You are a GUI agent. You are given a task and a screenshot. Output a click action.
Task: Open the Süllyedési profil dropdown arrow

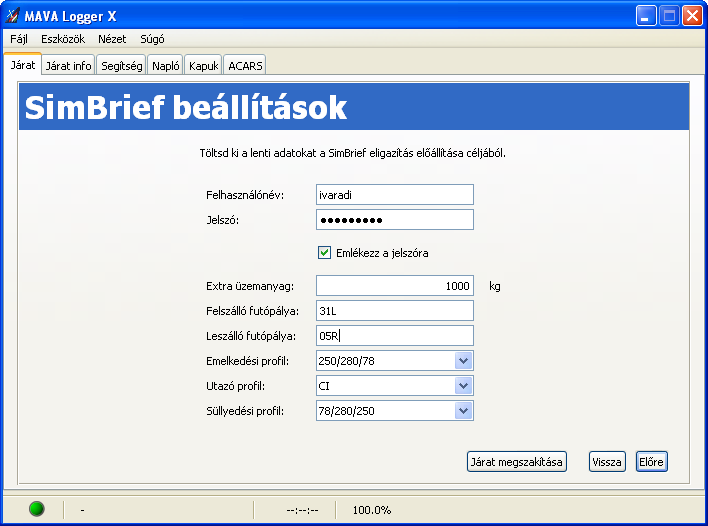point(463,411)
